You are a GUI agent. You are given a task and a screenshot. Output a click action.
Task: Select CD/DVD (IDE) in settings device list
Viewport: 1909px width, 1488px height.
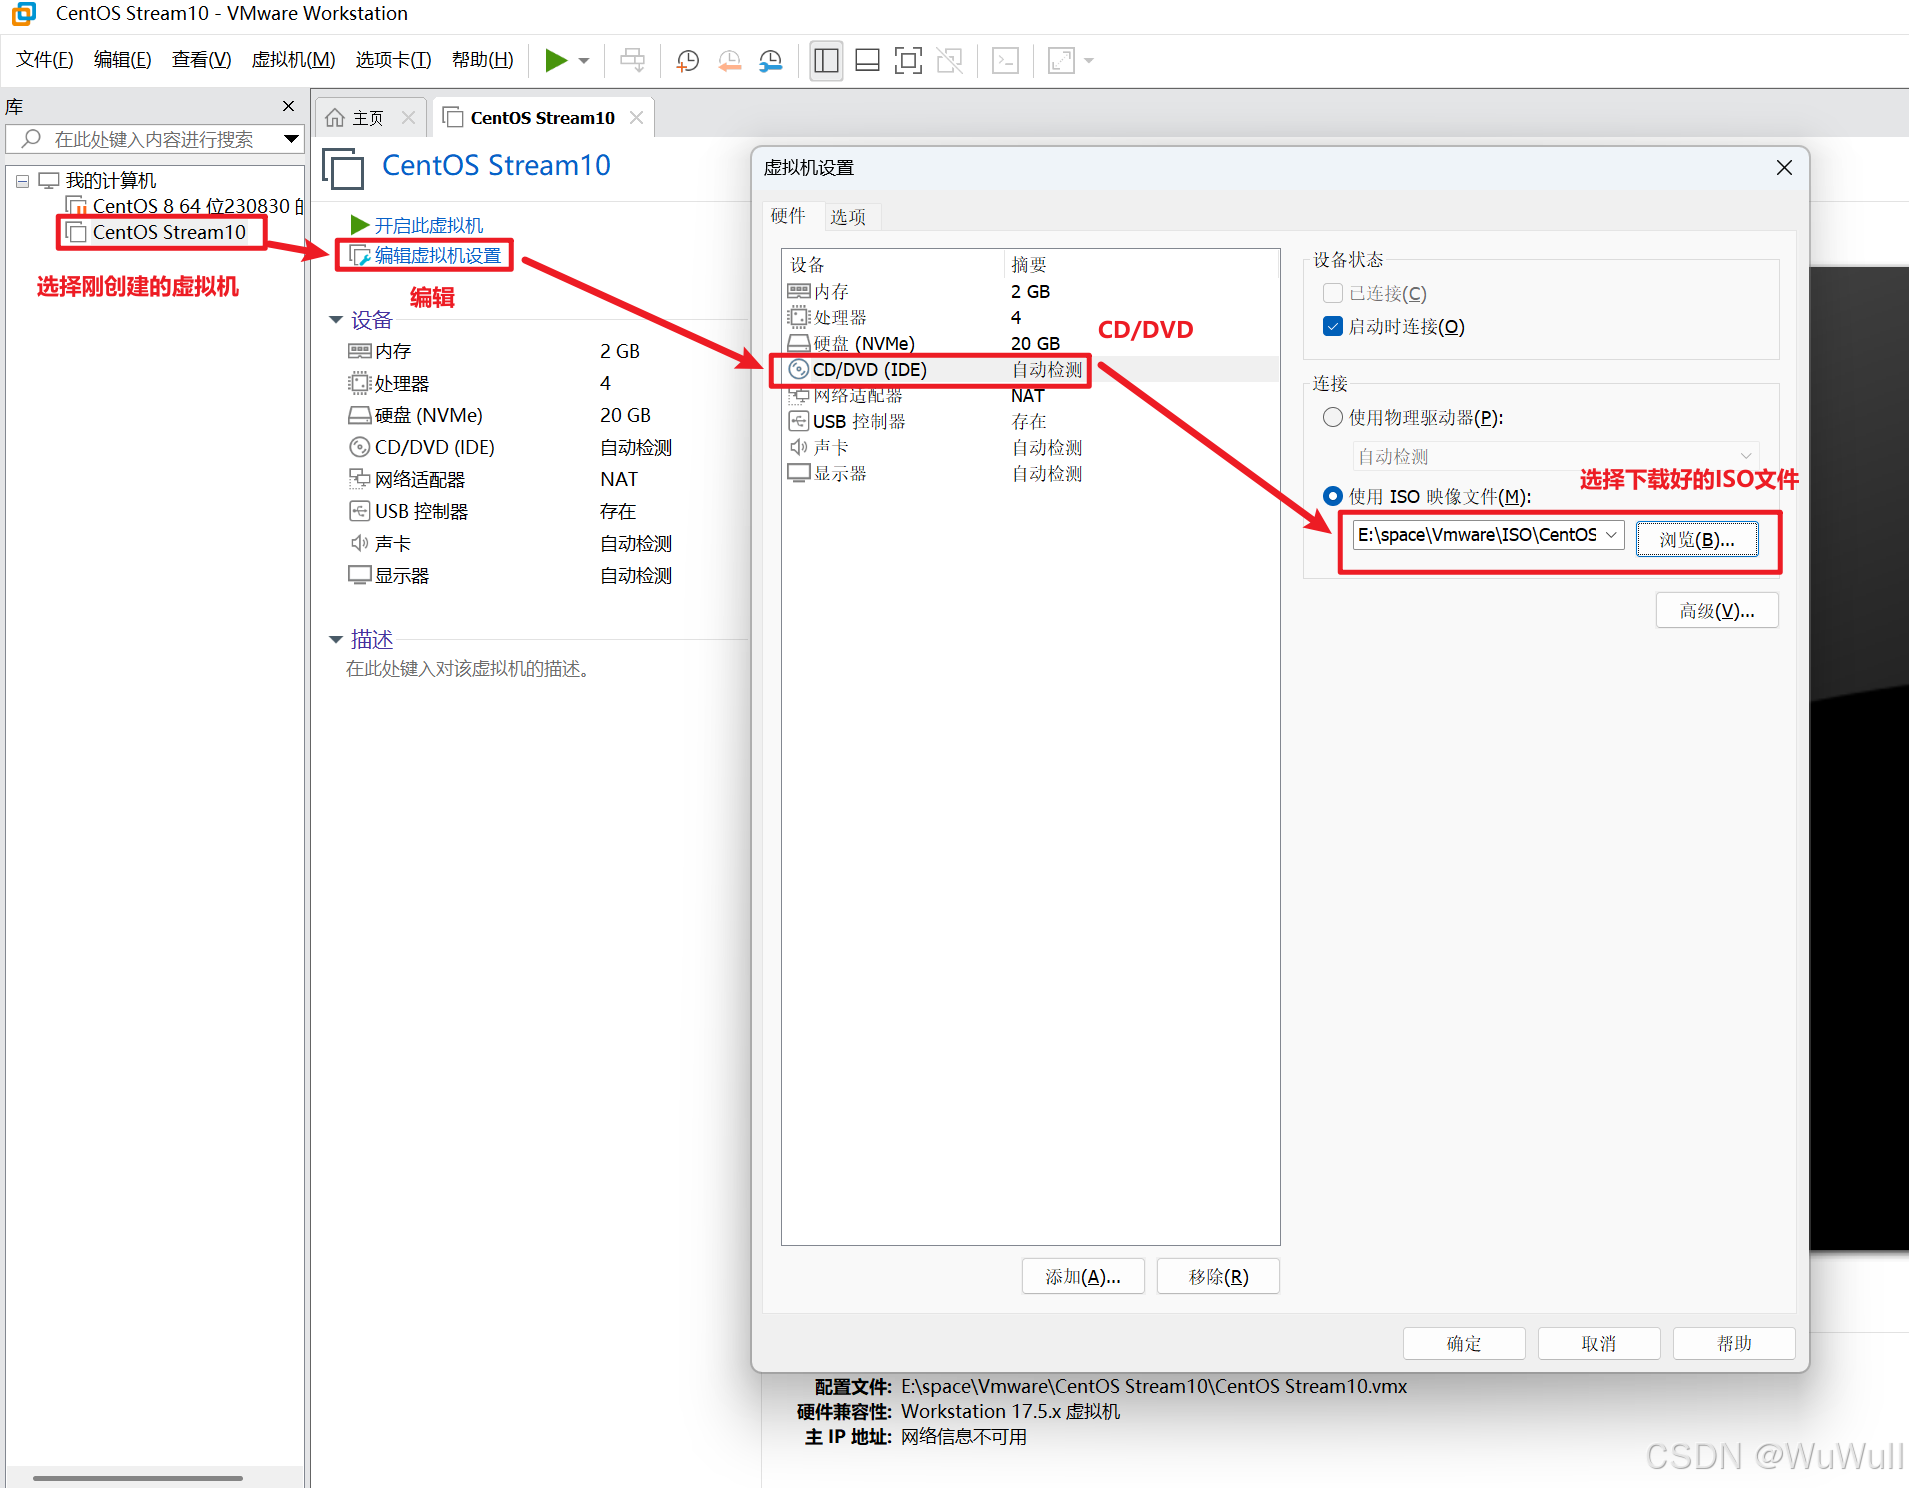(1031, 369)
